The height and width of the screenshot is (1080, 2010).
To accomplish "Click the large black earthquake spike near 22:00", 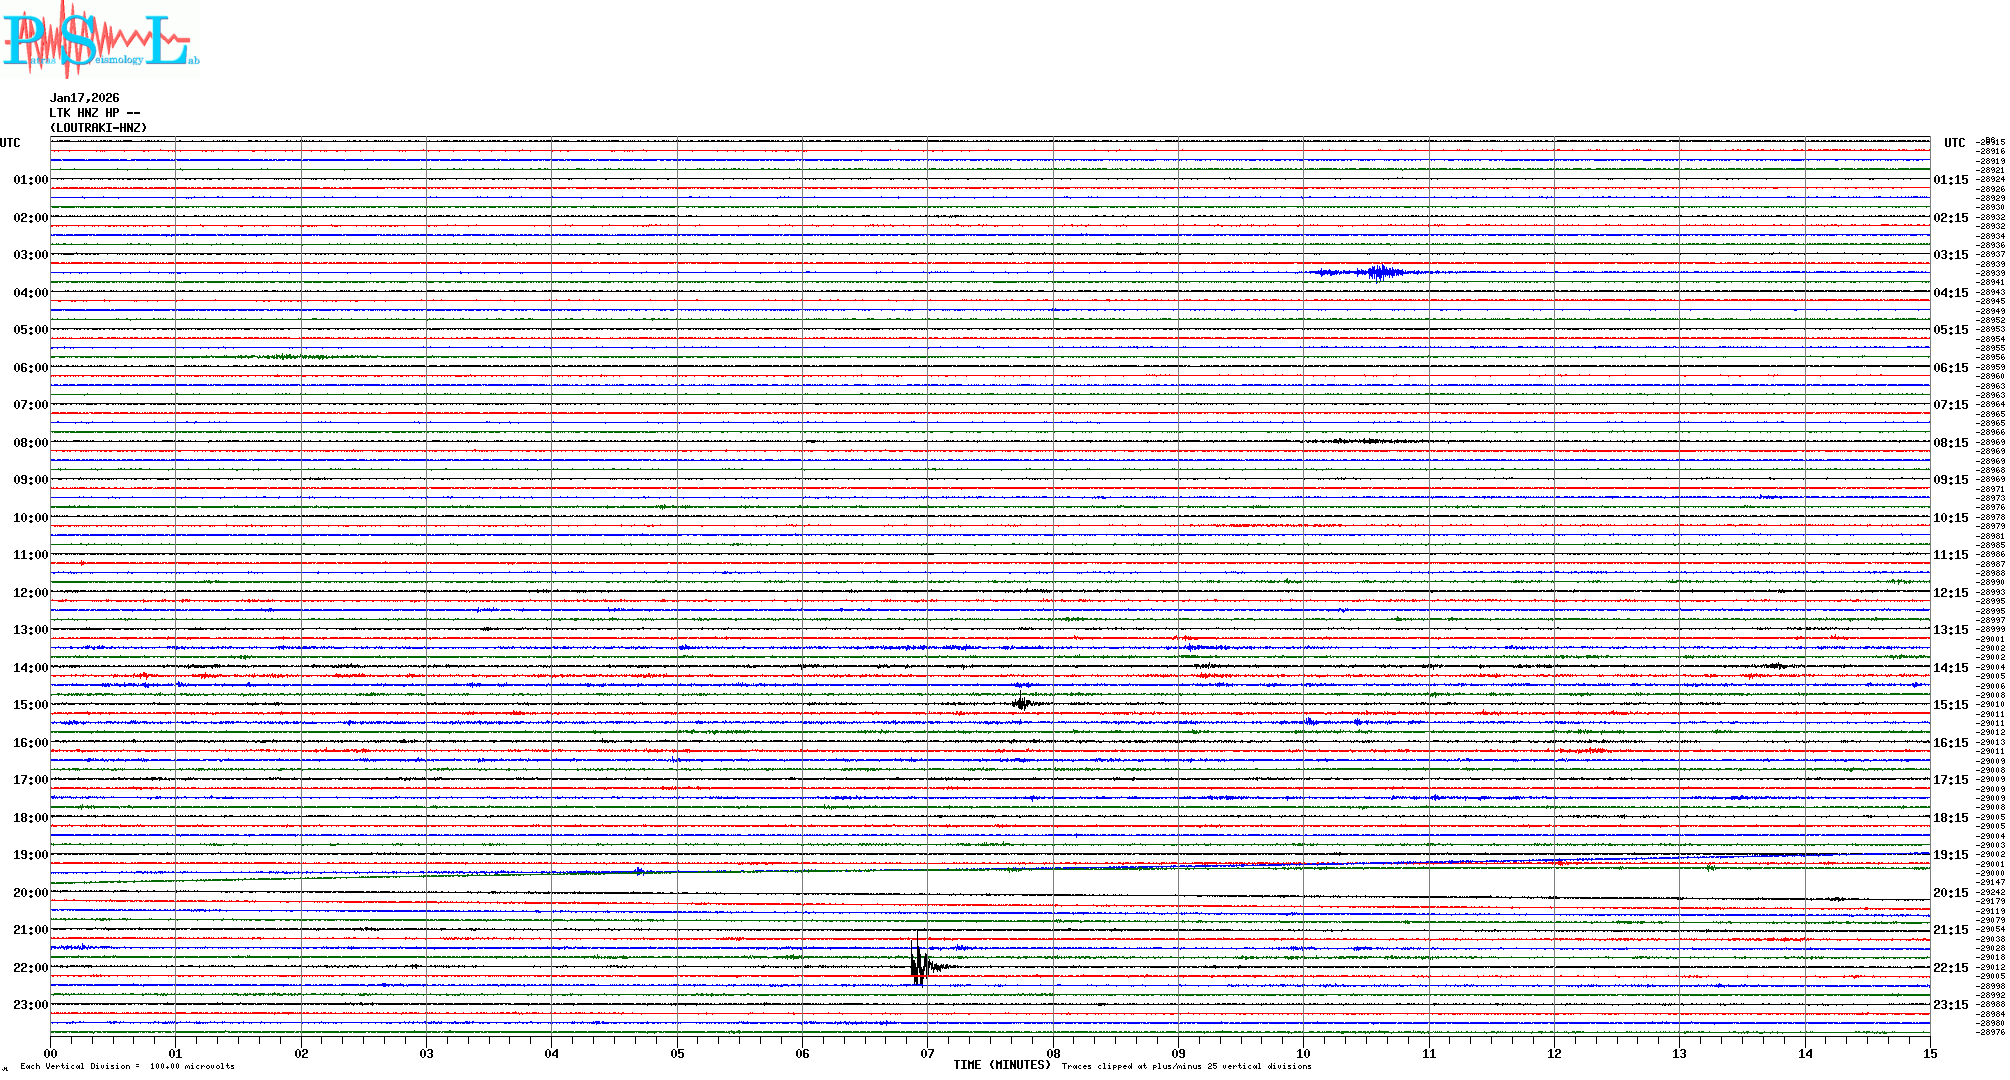I will click(918, 966).
